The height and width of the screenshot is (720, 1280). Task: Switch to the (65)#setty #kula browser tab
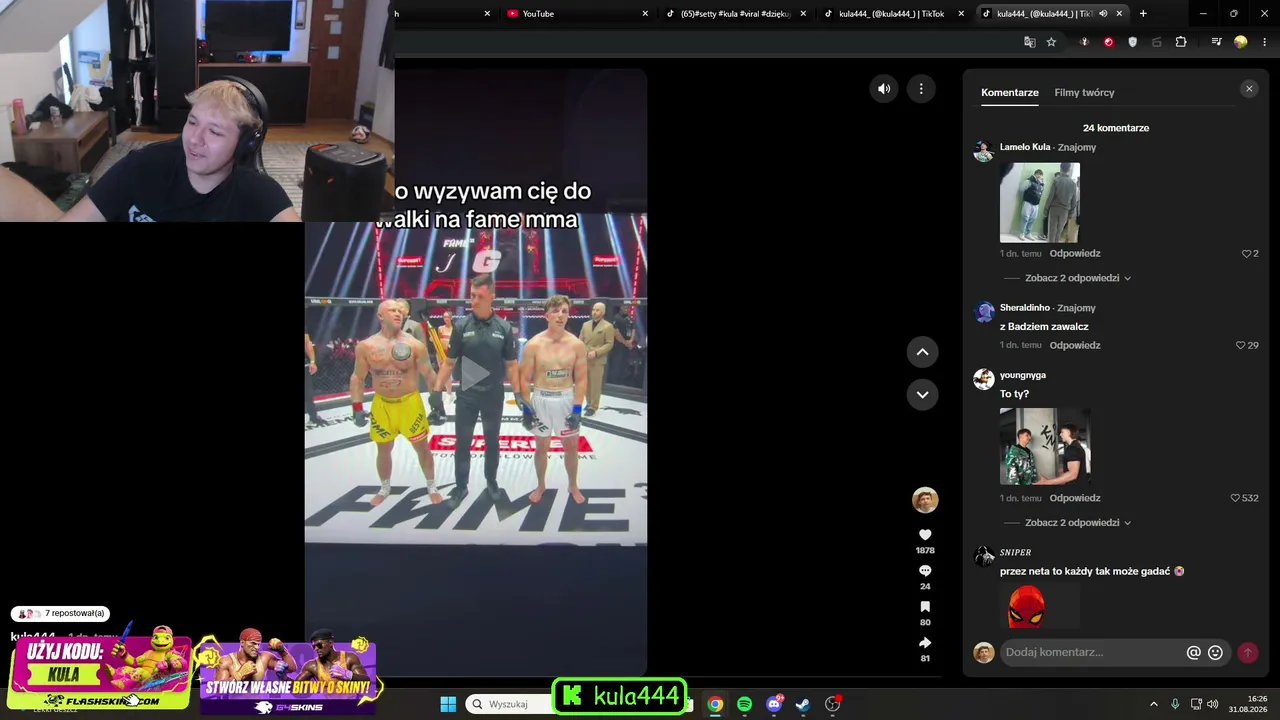735,14
